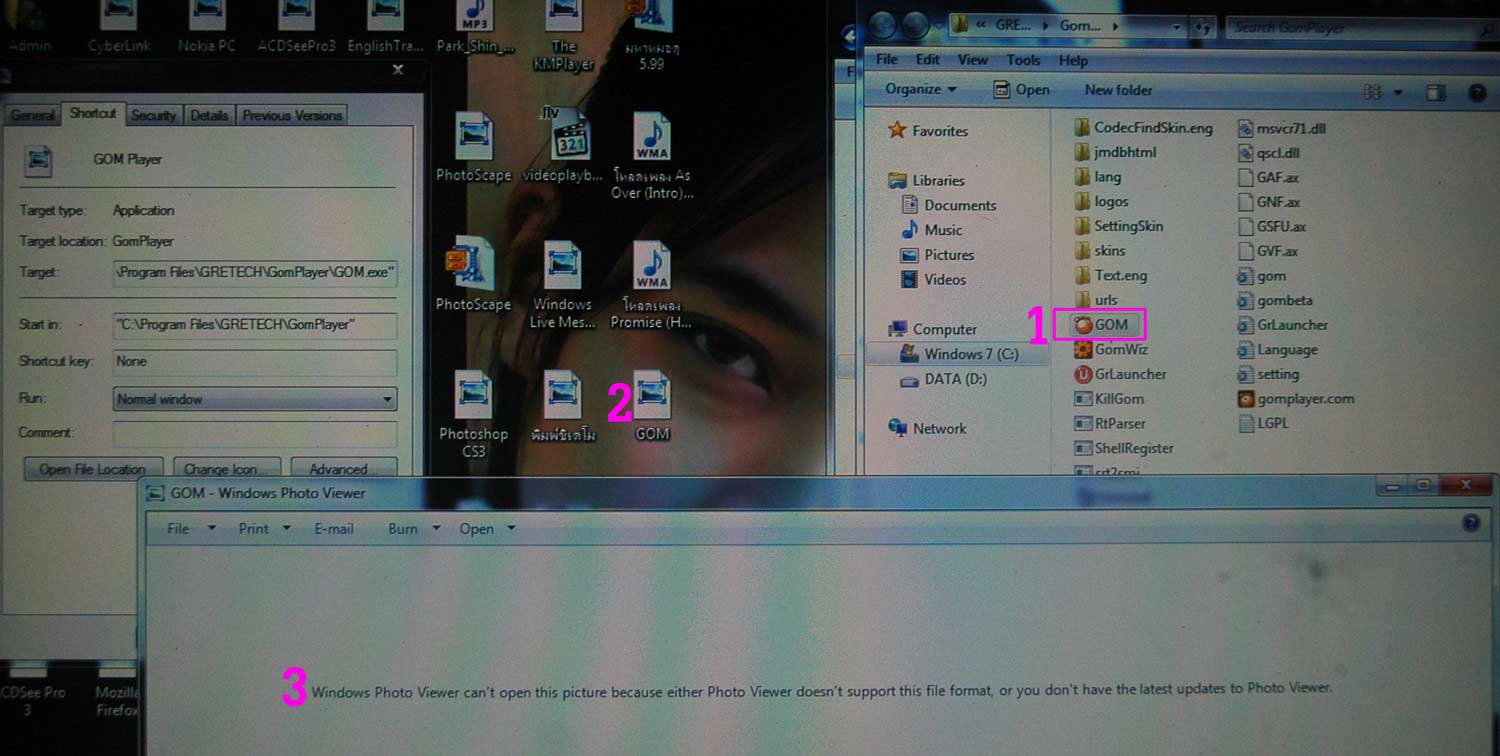Viewport: 1500px width, 756px height.
Task: Open GOM application file in Explorer list
Action: [x=1101, y=324]
